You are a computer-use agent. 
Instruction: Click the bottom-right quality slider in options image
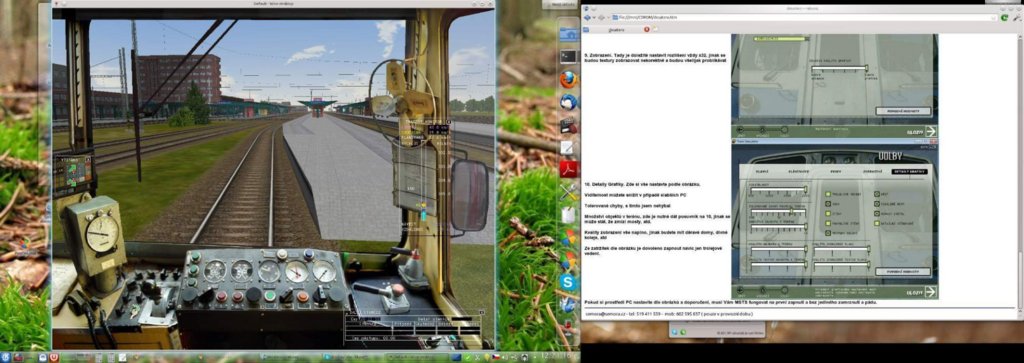click(842, 264)
